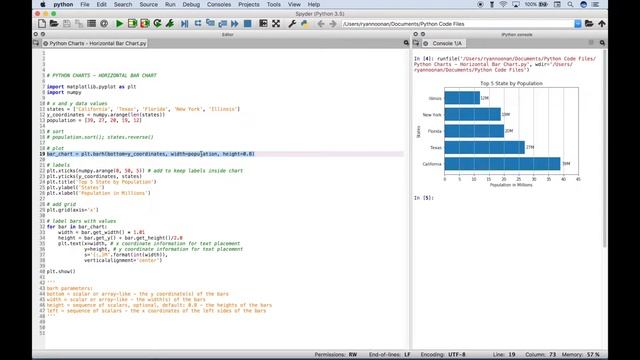Click the Save all files icon
640x360 pixels.
[79, 24]
